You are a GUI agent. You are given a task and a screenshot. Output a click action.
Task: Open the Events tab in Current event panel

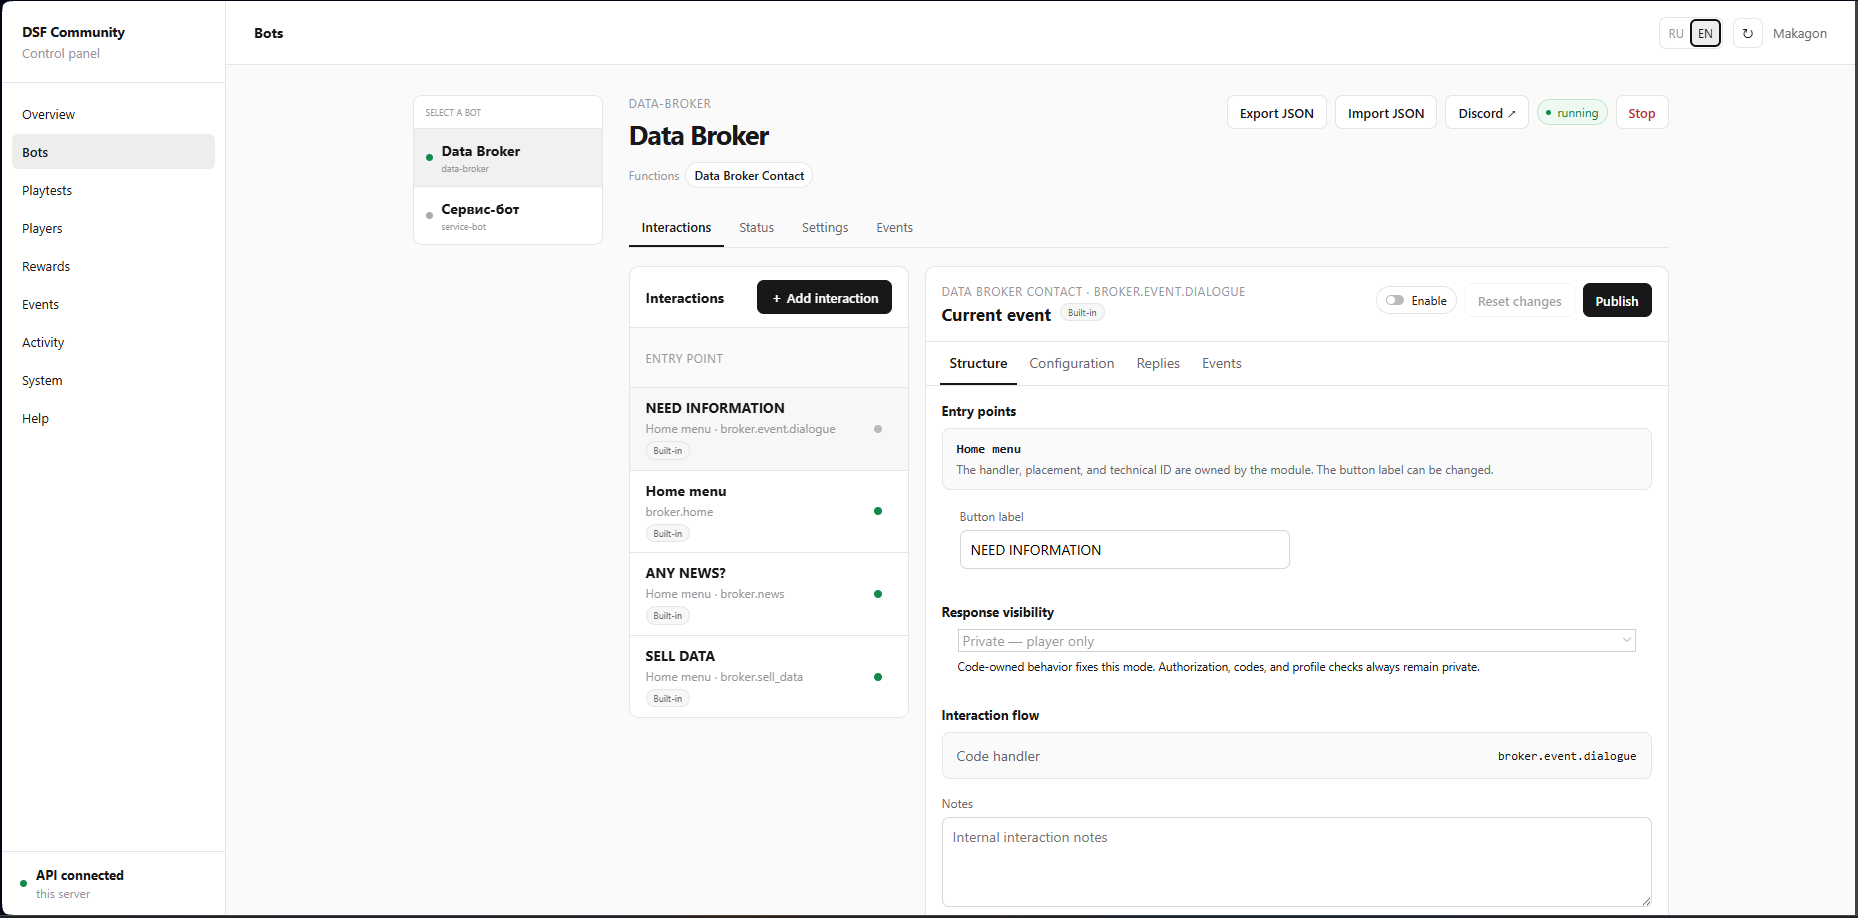[x=1221, y=363]
